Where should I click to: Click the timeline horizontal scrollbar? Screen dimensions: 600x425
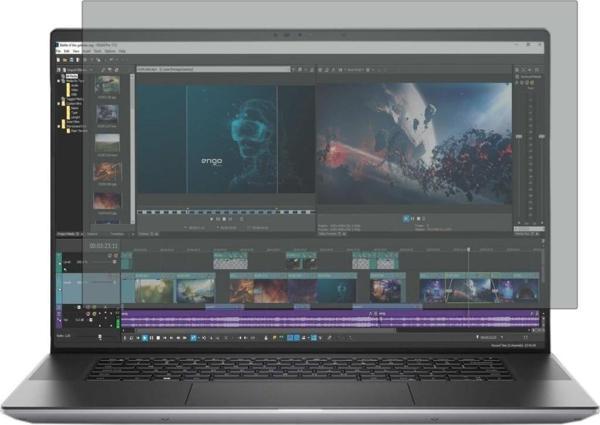[x=265, y=330]
